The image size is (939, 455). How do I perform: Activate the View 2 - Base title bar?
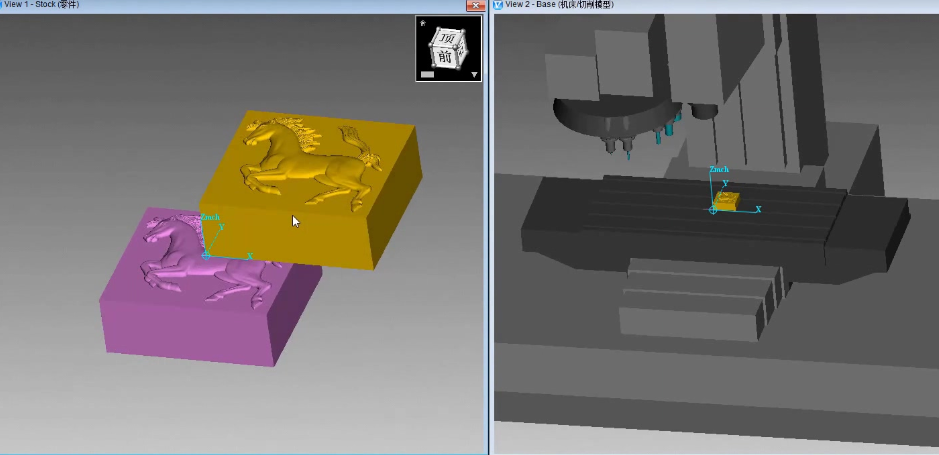pos(700,5)
